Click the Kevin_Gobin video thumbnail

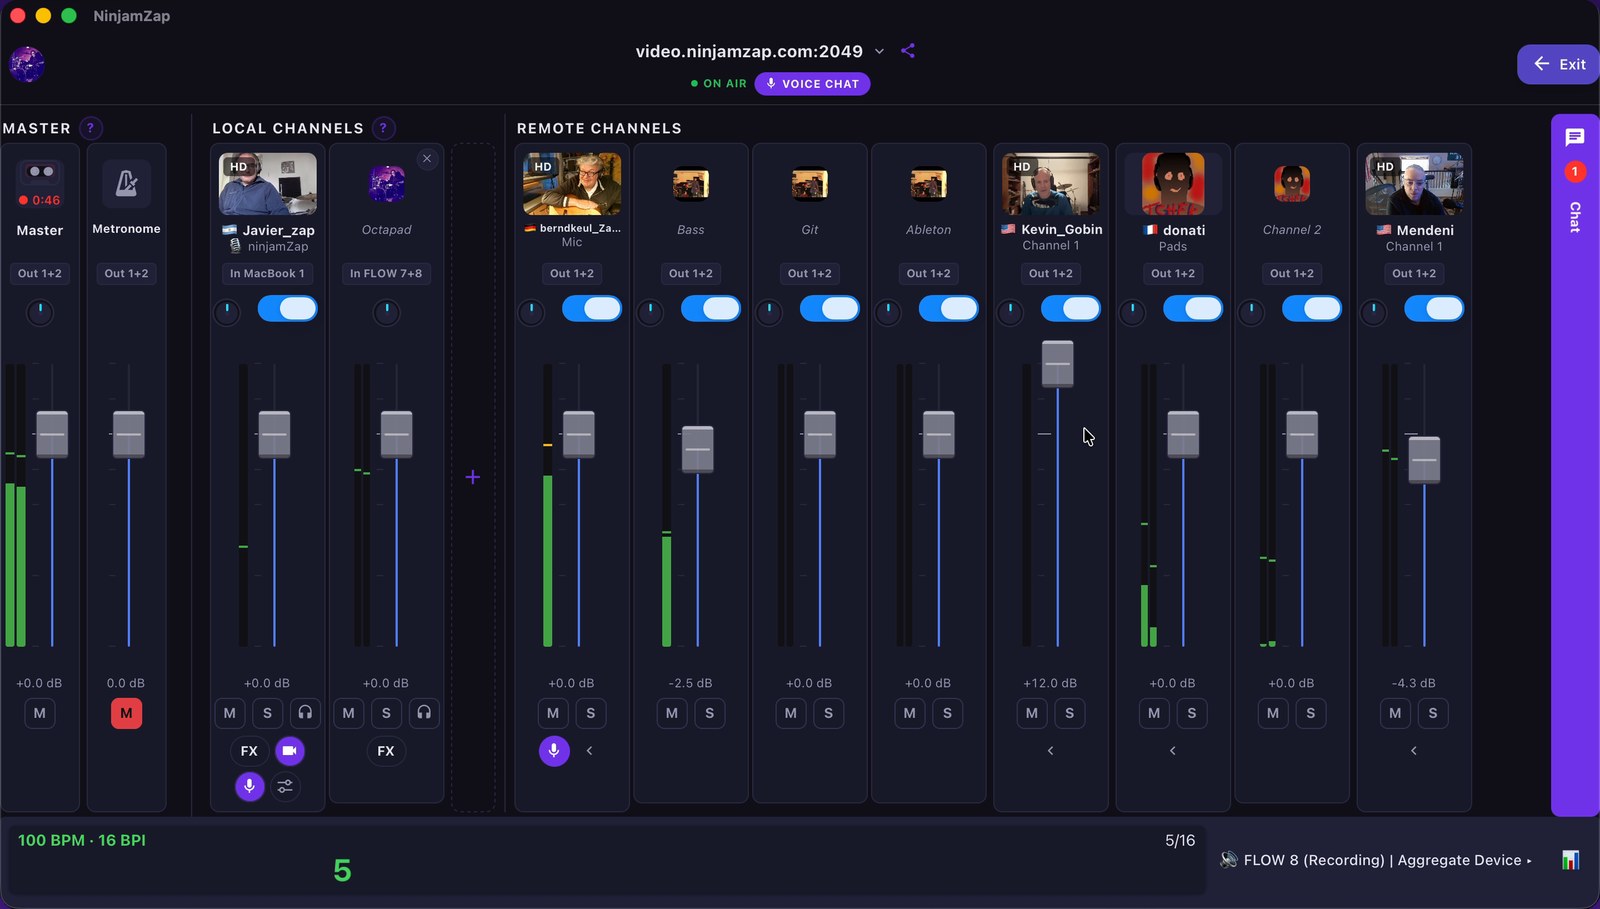pos(1050,184)
